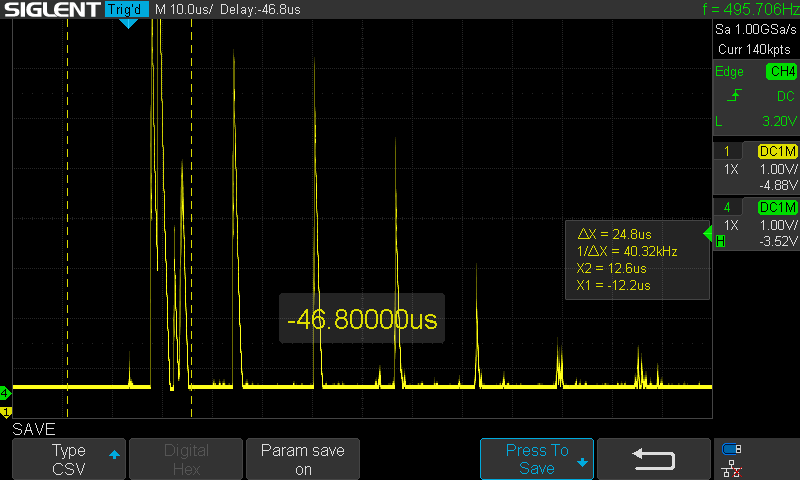Click the rising edge slope icon
The height and width of the screenshot is (480, 800).
click(734, 95)
